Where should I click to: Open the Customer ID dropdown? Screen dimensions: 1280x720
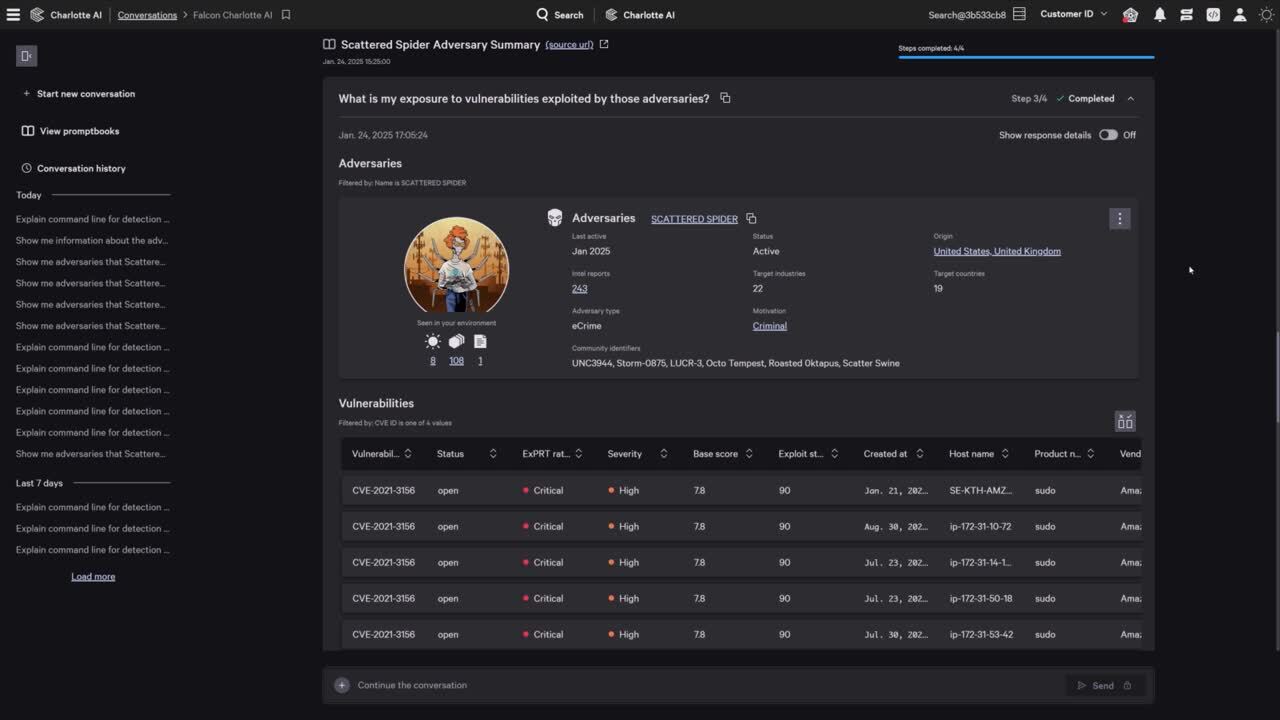[x=1074, y=14]
